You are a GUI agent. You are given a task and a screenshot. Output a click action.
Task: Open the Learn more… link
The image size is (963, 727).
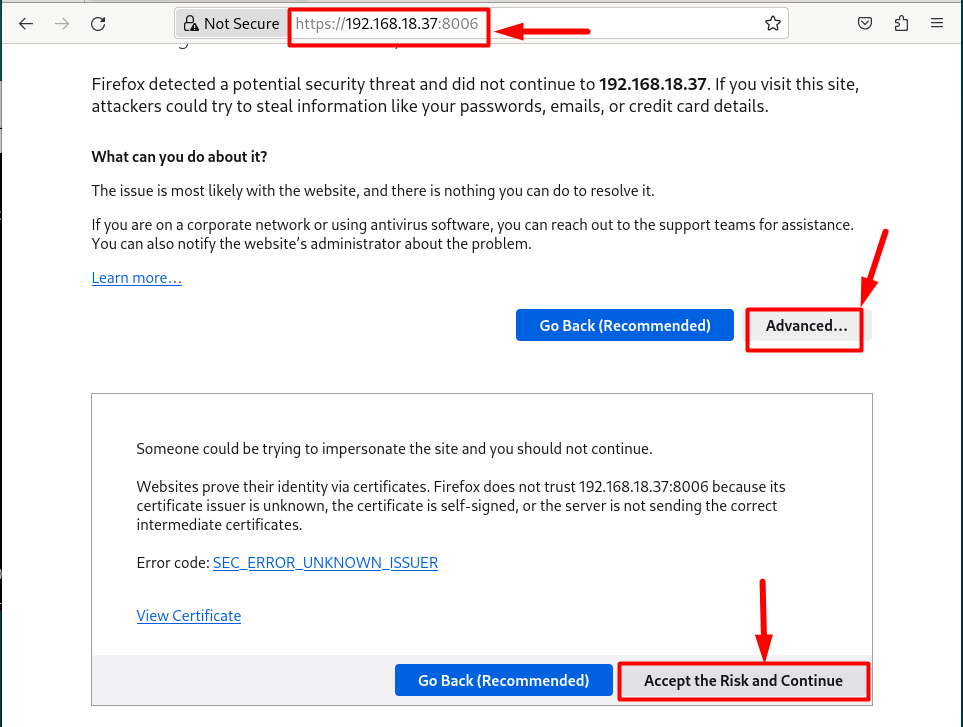point(136,278)
